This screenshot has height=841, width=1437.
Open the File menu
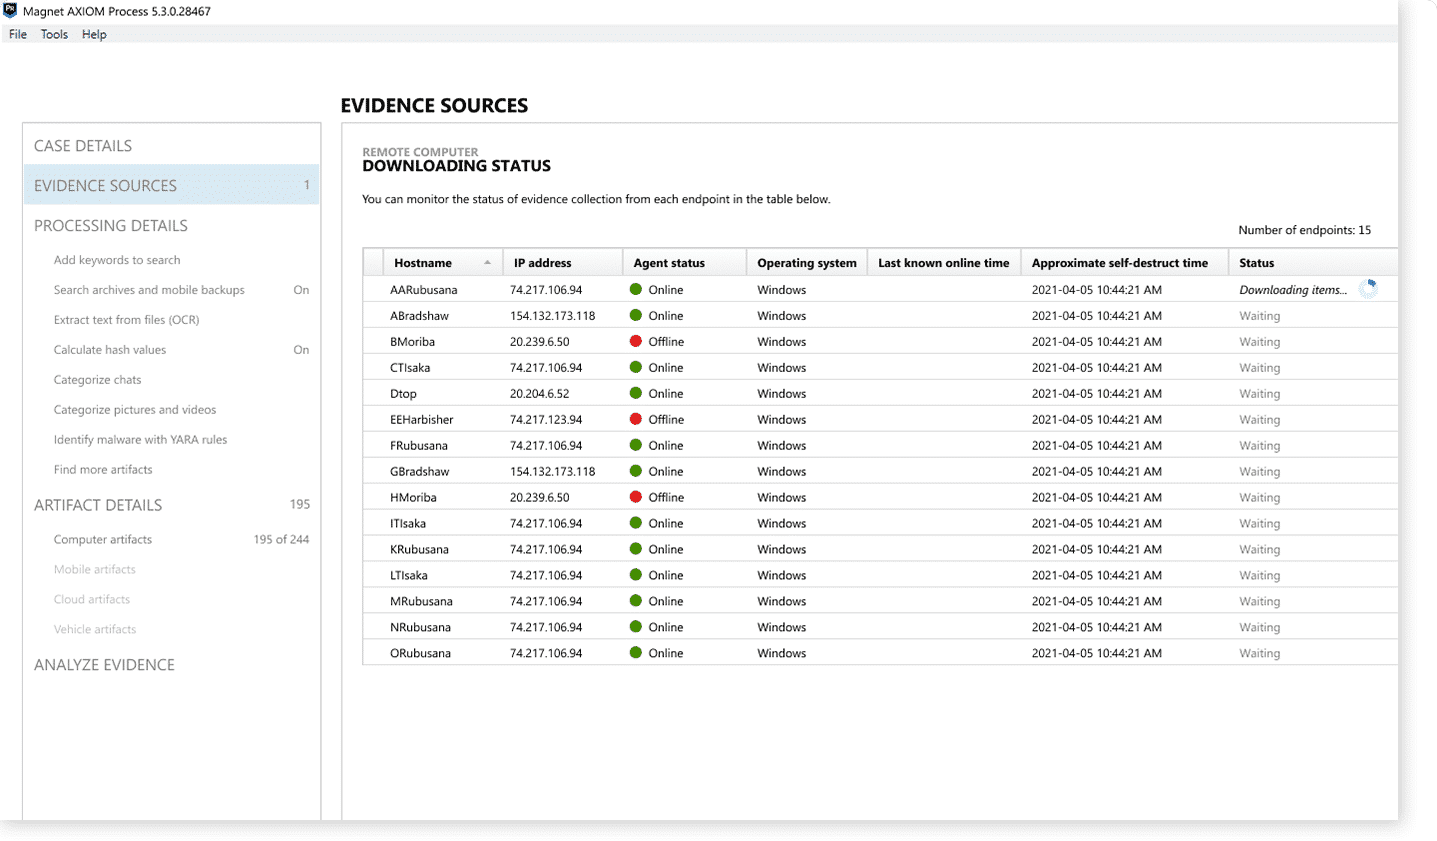(18, 34)
